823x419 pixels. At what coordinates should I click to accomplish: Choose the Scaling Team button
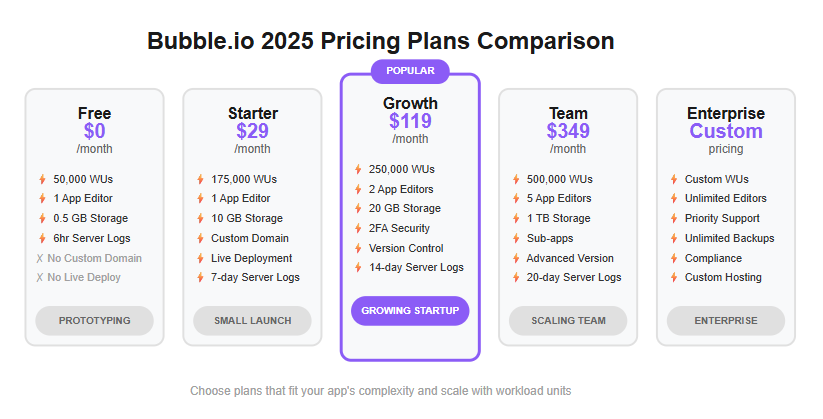point(568,321)
